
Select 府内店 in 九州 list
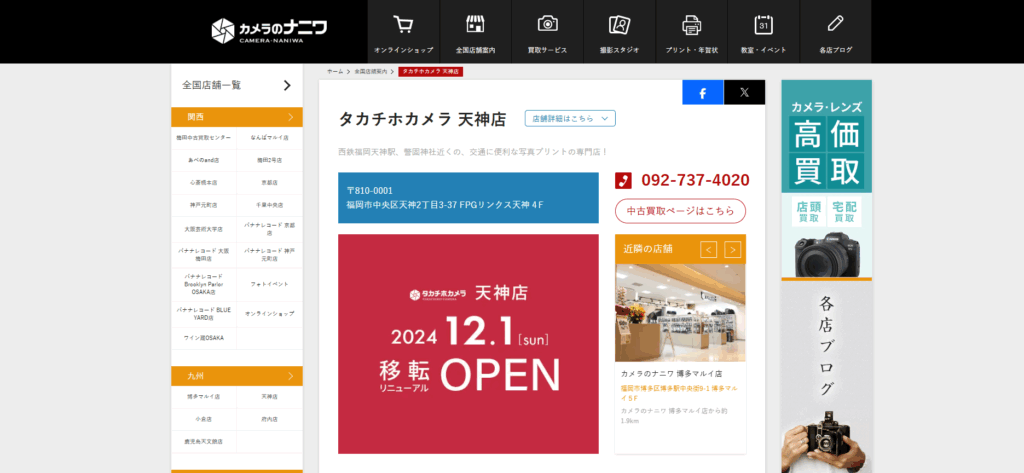(270, 419)
